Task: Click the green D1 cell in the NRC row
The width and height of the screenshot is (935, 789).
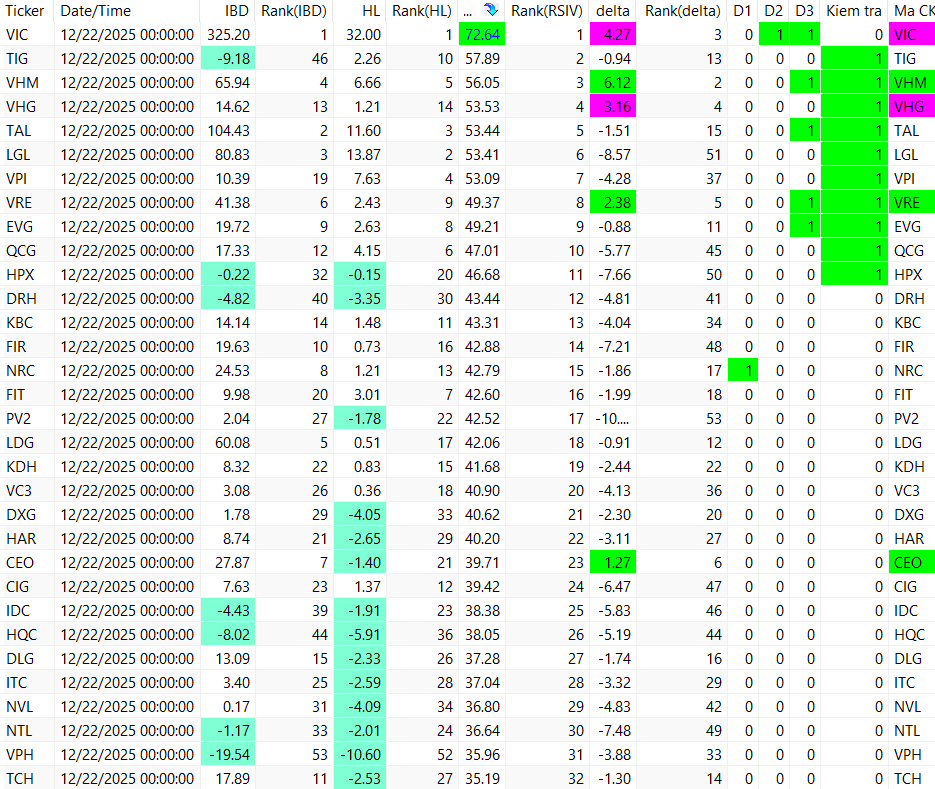Action: pyautogui.click(x=743, y=370)
